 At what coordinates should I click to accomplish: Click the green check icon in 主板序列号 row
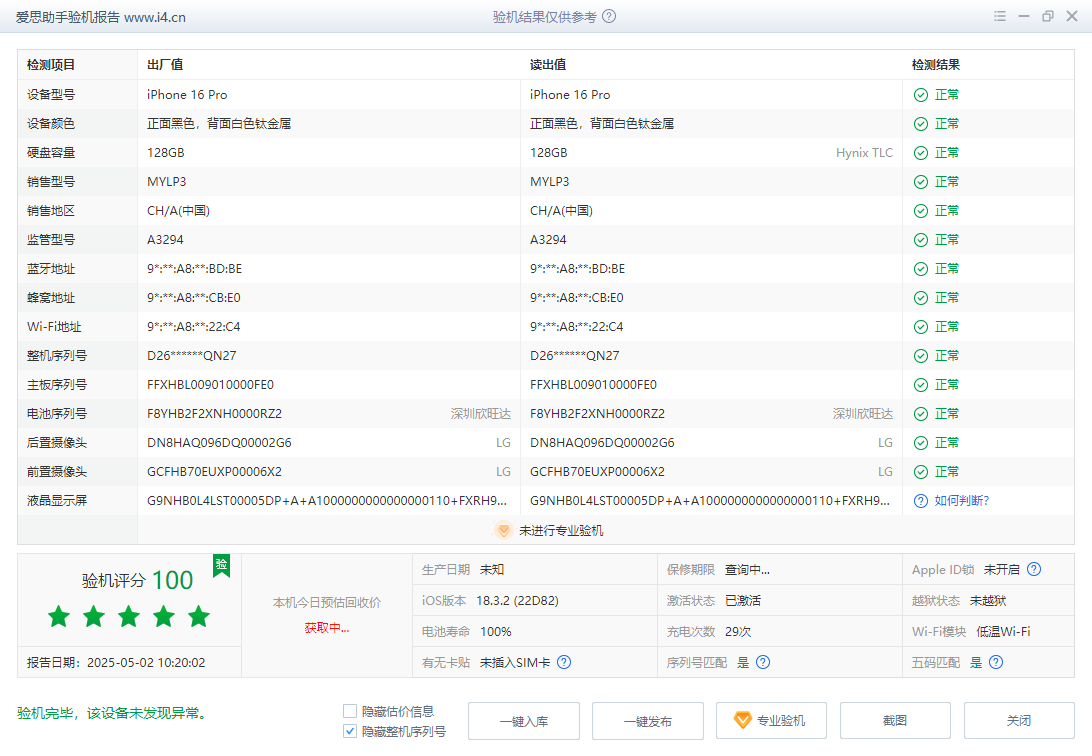pos(921,385)
